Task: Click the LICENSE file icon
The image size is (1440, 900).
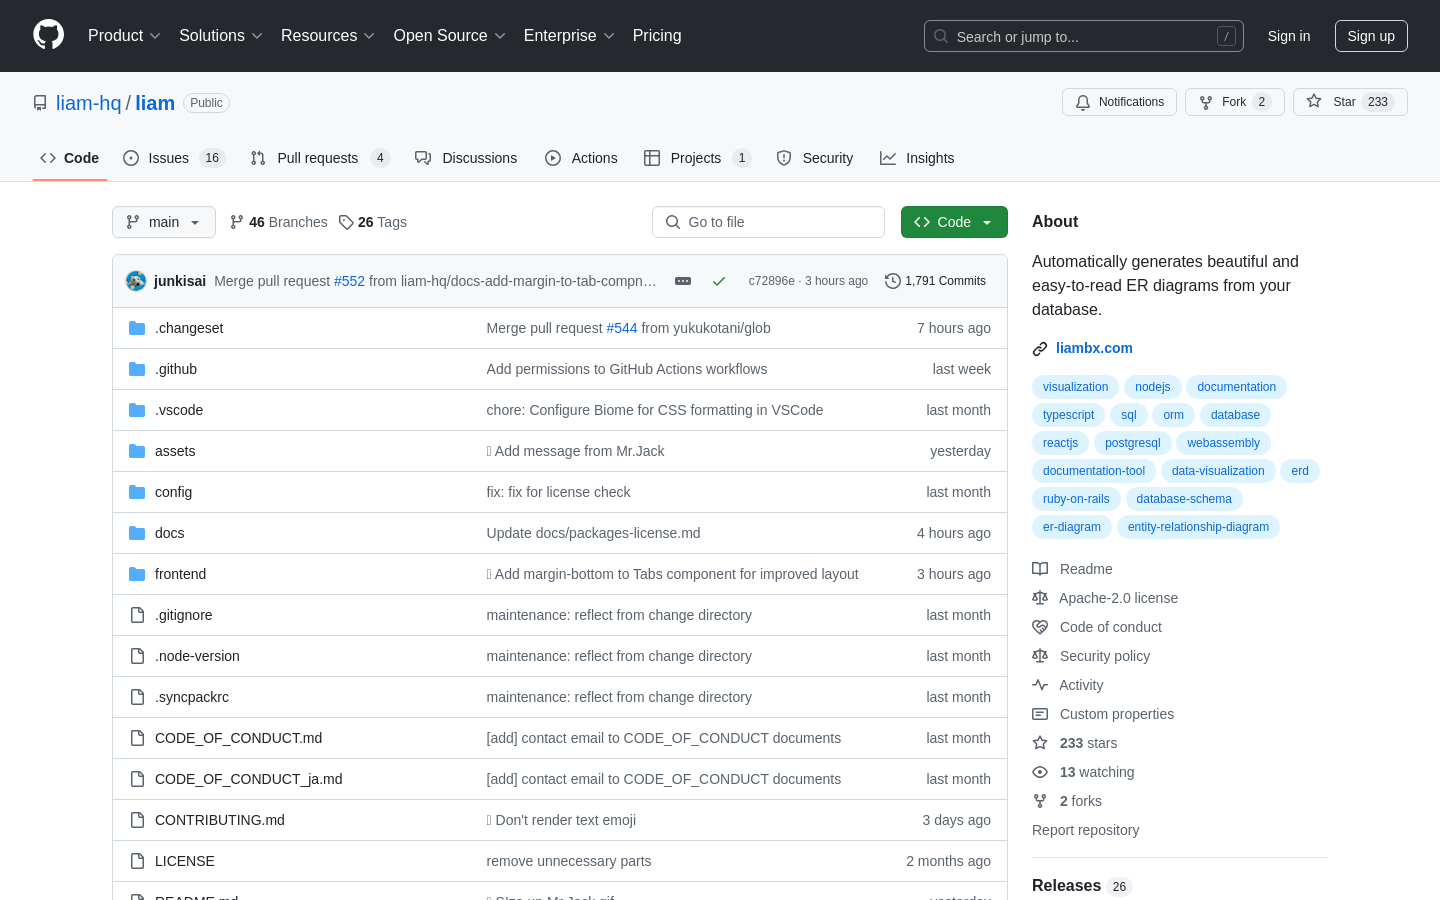Action: pos(137,861)
